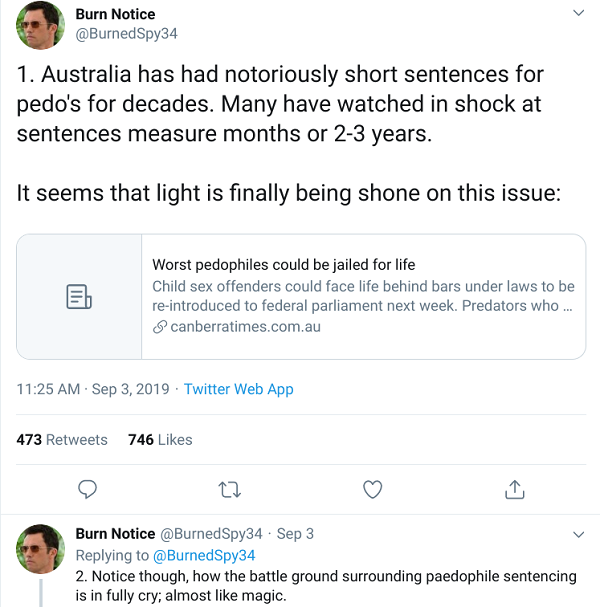Like the tweet with heart icon
Image resolution: width=600 pixels, height=607 pixels.
click(372, 489)
